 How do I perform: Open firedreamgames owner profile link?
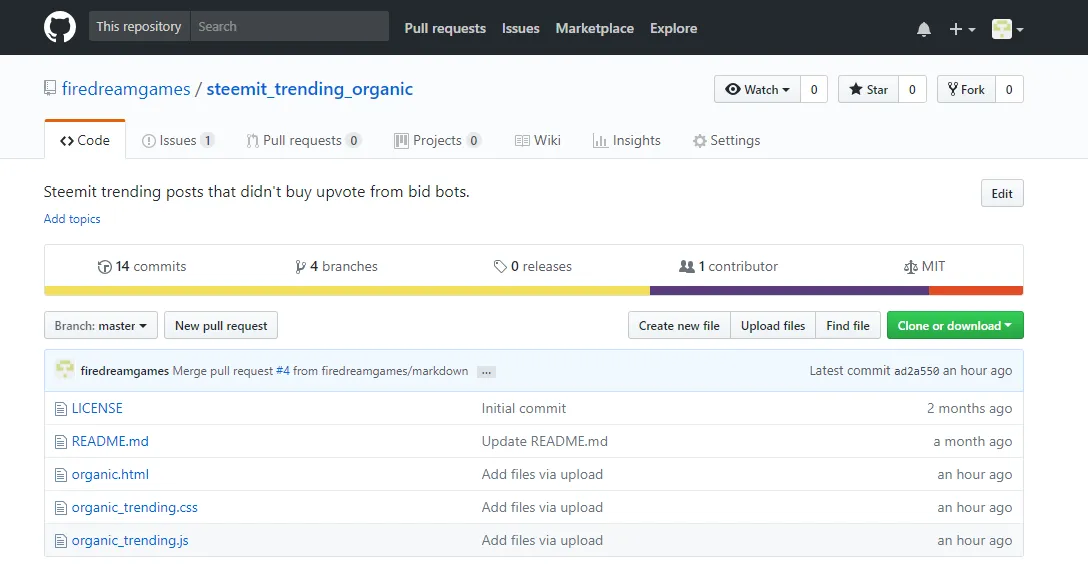tap(126, 89)
